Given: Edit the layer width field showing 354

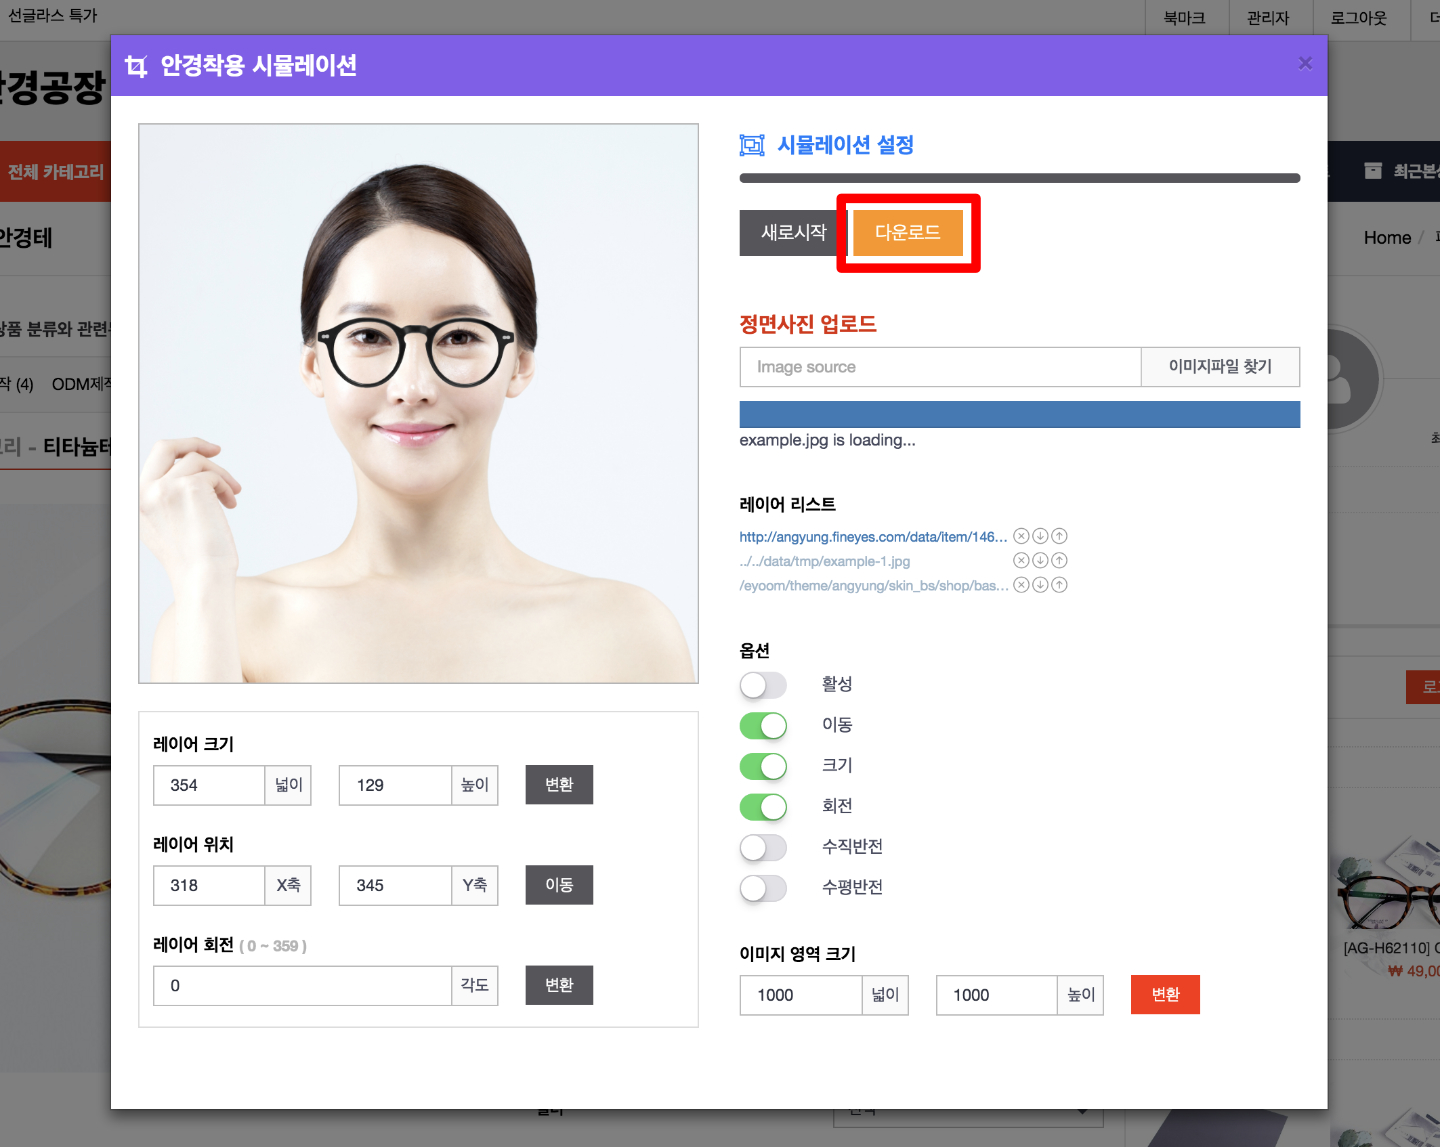Looking at the screenshot, I should [x=208, y=785].
